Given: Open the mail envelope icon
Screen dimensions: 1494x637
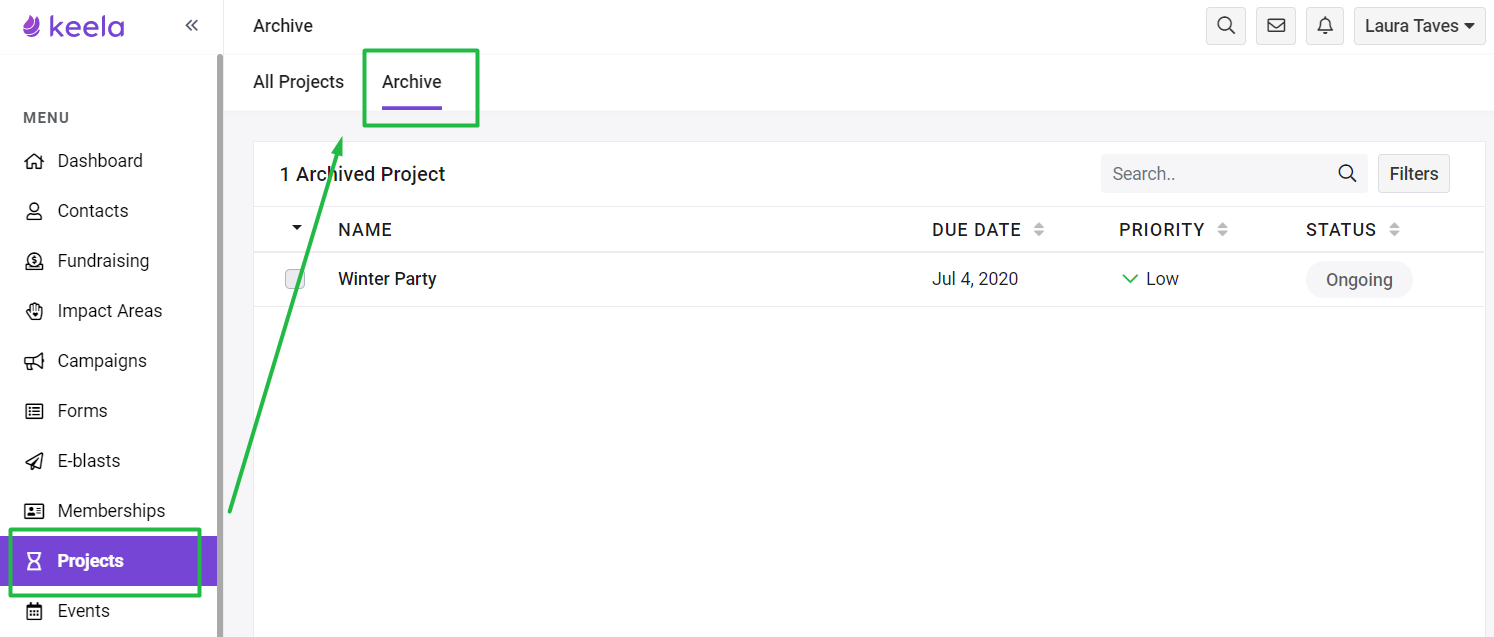Looking at the screenshot, I should pyautogui.click(x=1276, y=26).
